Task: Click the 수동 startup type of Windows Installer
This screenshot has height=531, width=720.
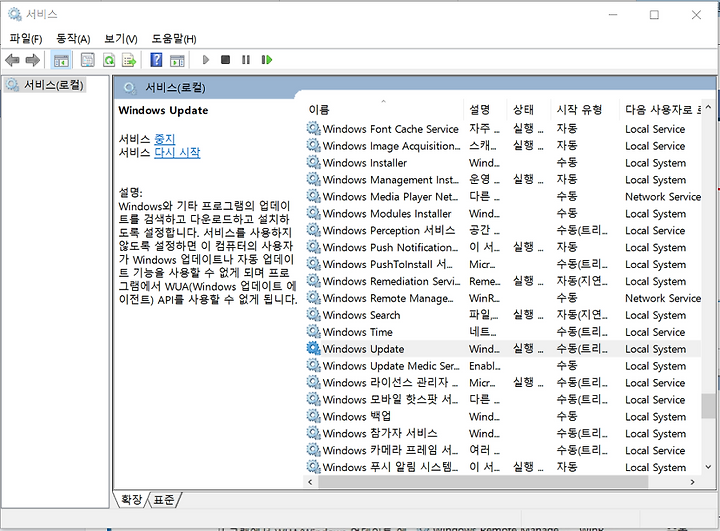Action: tap(567, 162)
